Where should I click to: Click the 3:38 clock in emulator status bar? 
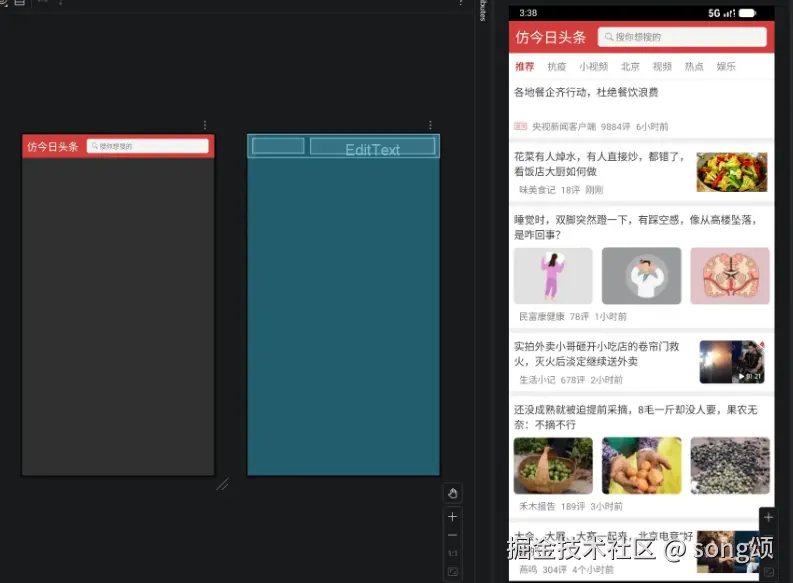(528, 13)
